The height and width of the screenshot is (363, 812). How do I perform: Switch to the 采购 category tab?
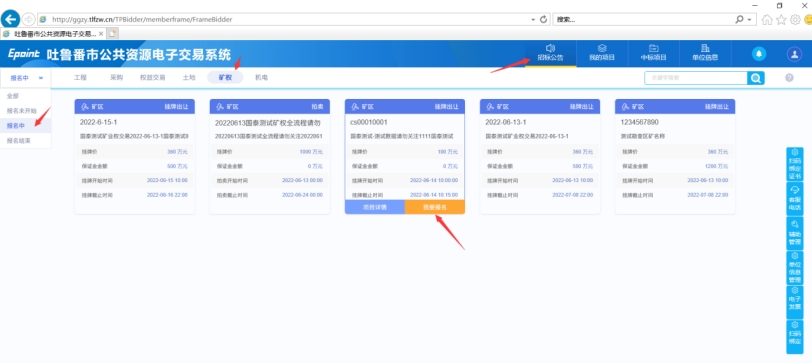[117, 78]
